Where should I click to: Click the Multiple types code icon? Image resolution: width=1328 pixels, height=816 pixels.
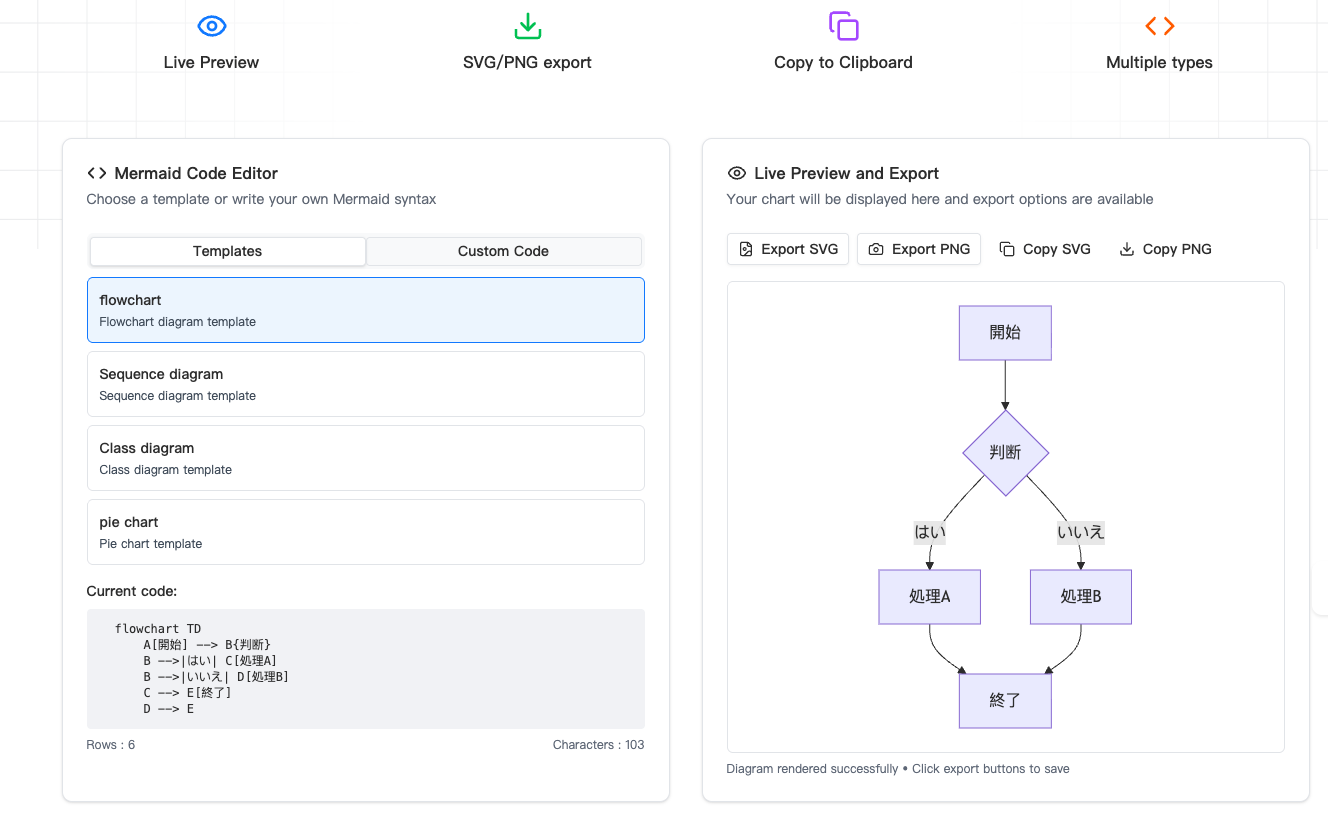tap(1159, 26)
